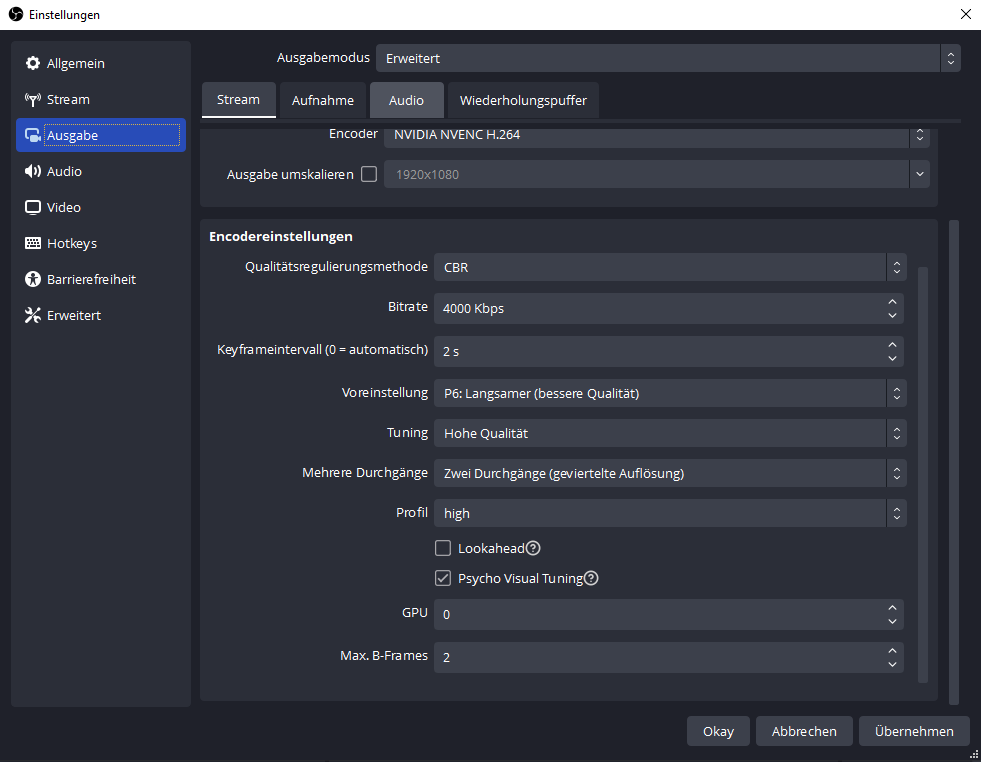Open Stream settings via antenna icon
Image resolution: width=981 pixels, height=762 pixels.
pyautogui.click(x=32, y=100)
